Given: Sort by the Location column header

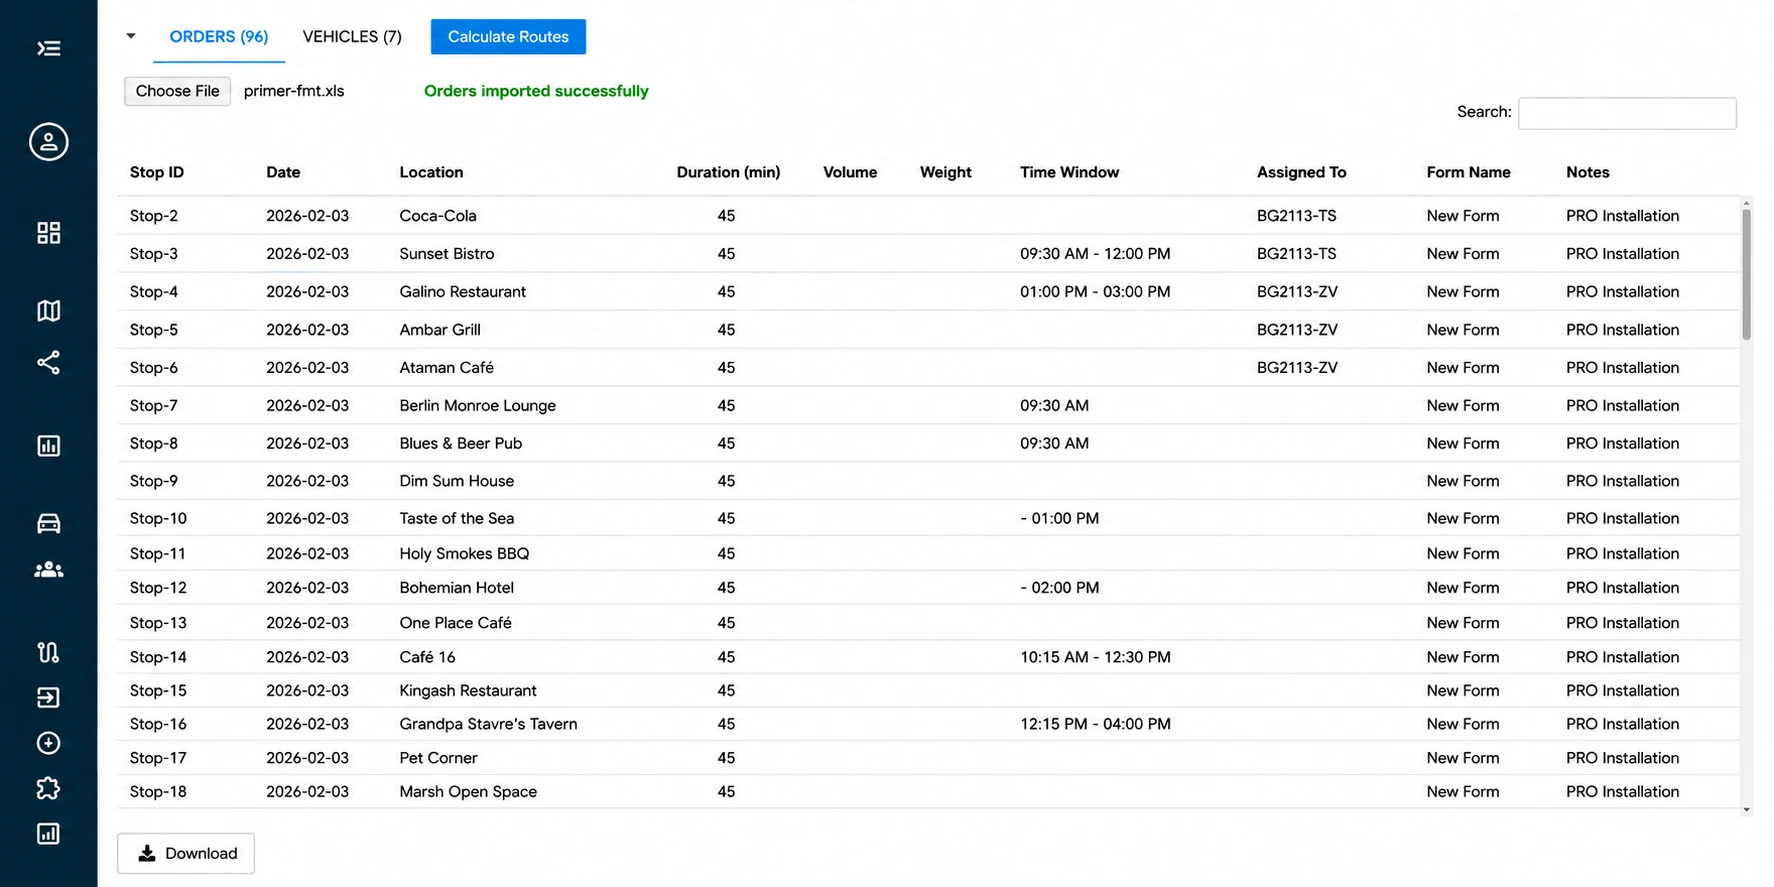Looking at the screenshot, I should [x=431, y=172].
